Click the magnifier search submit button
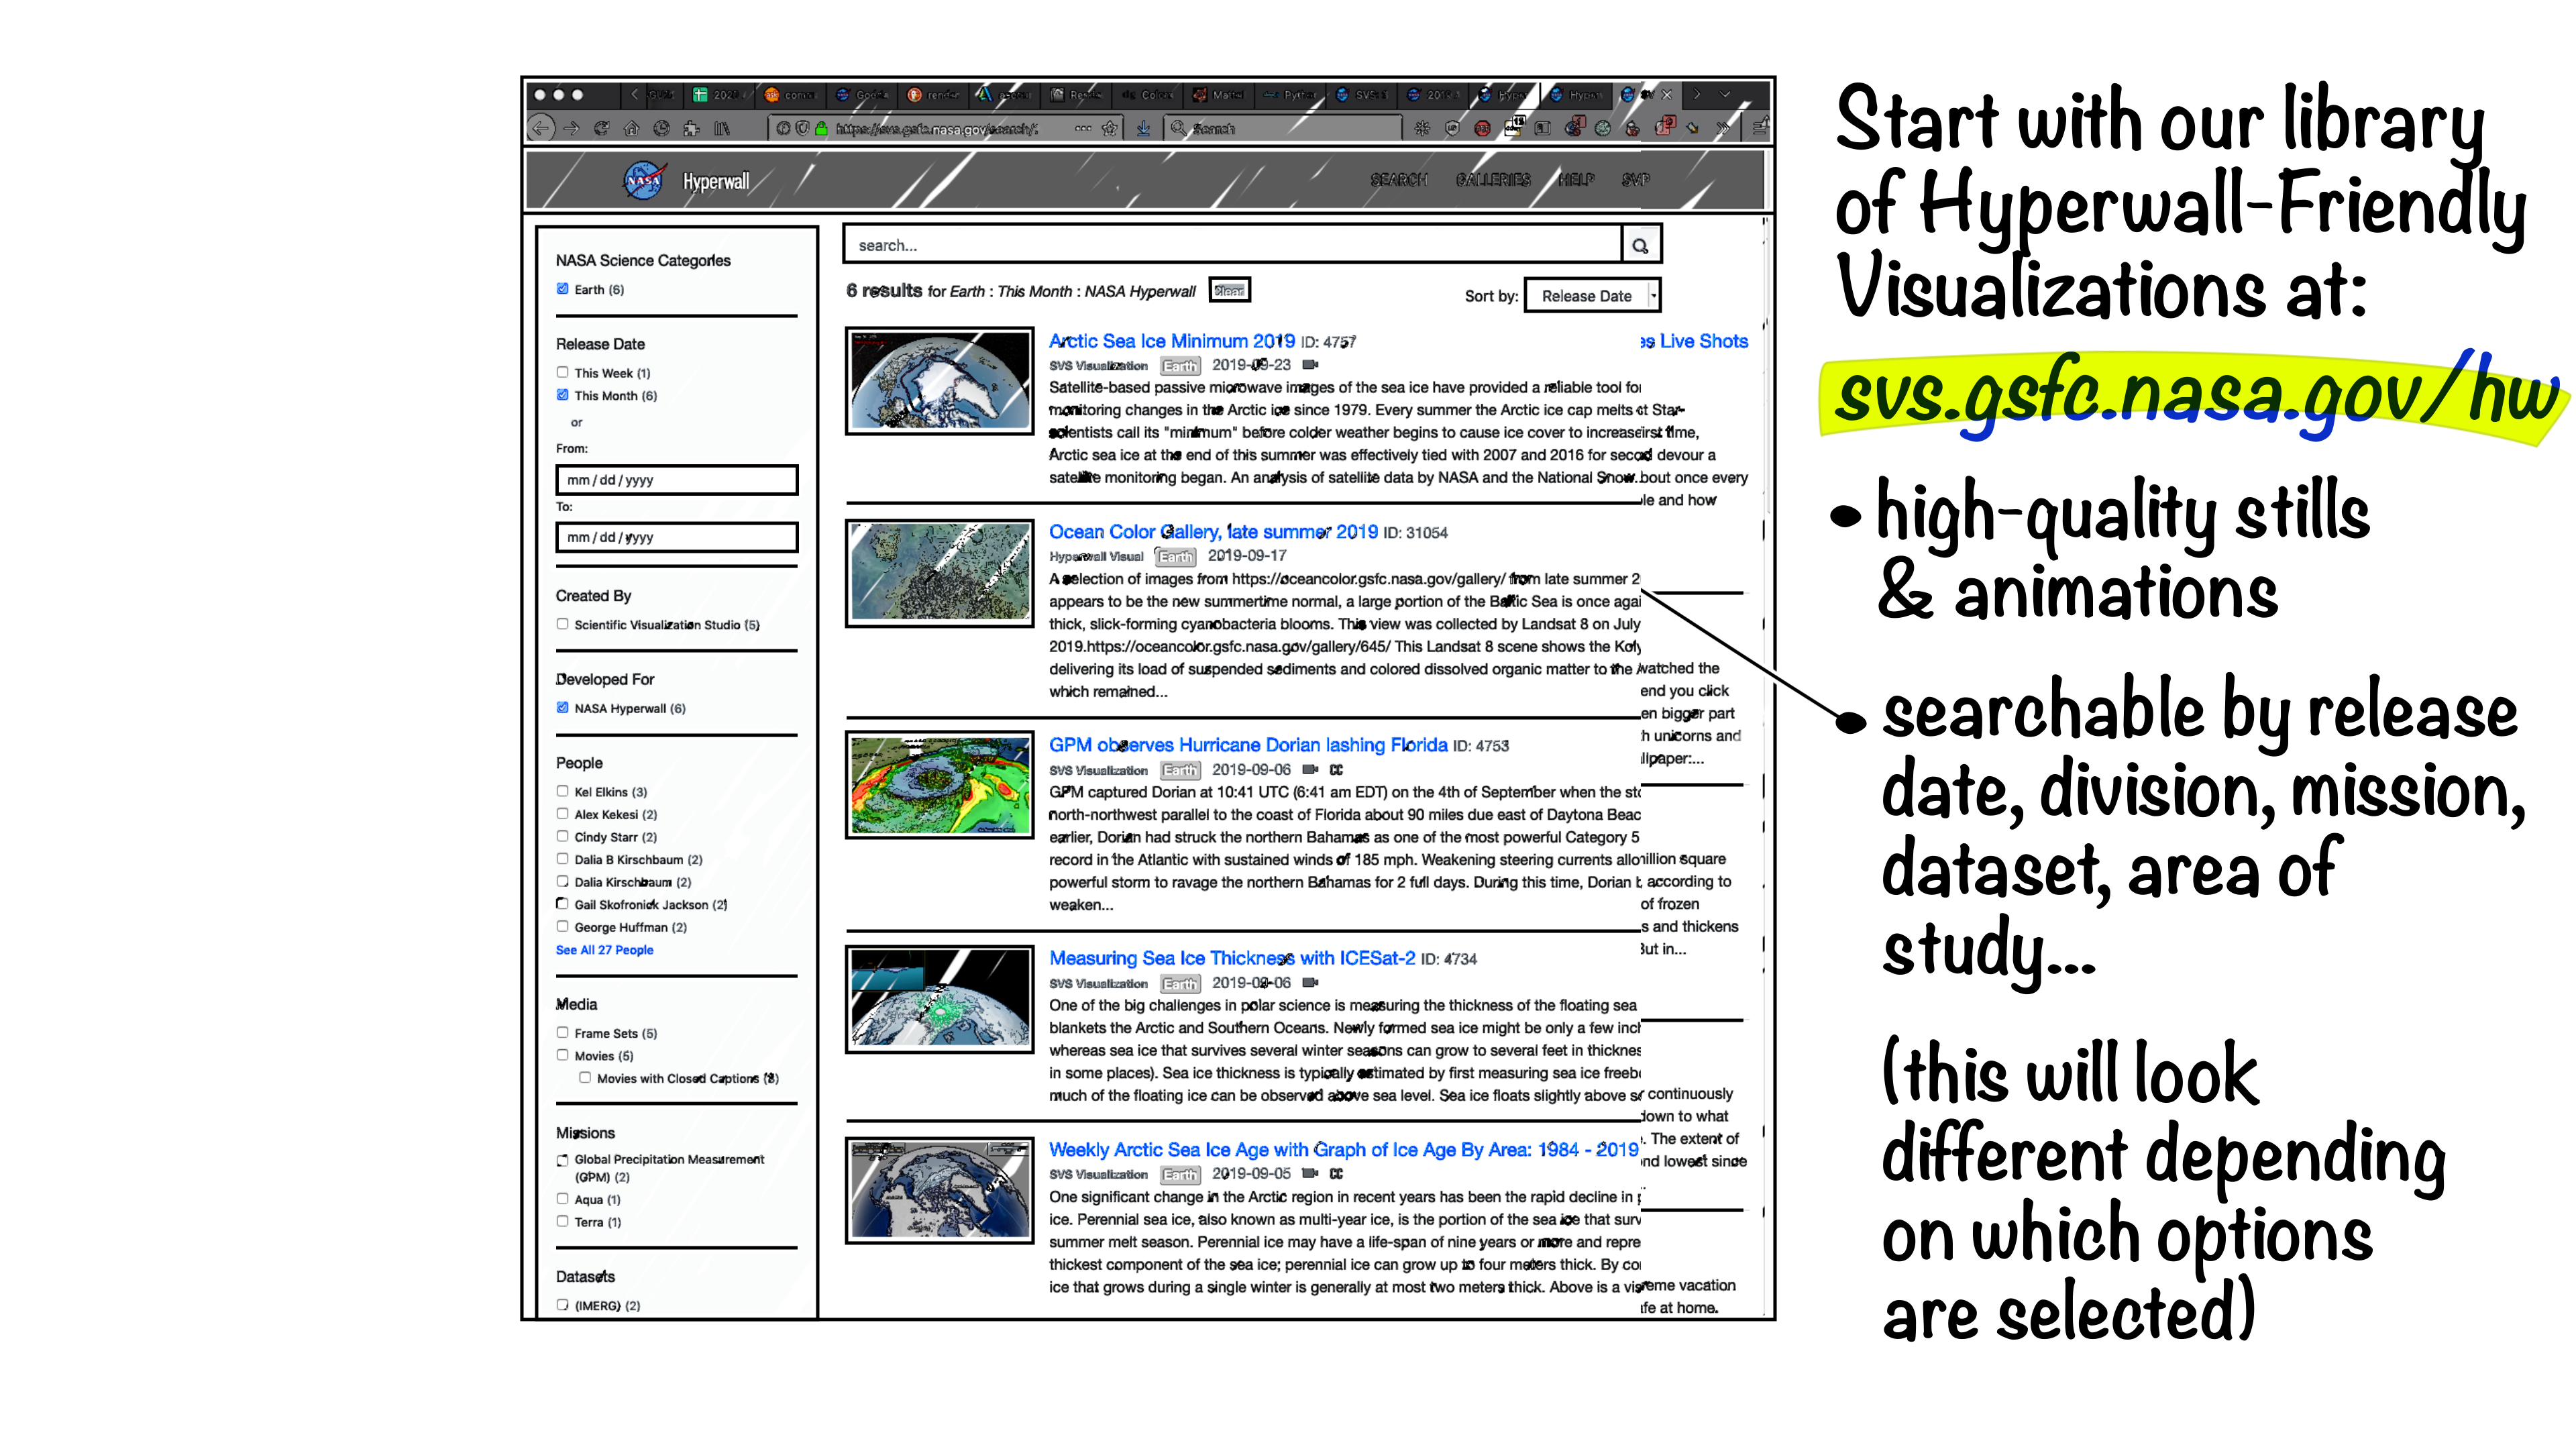This screenshot has width=2576, height=1449. 1640,245
